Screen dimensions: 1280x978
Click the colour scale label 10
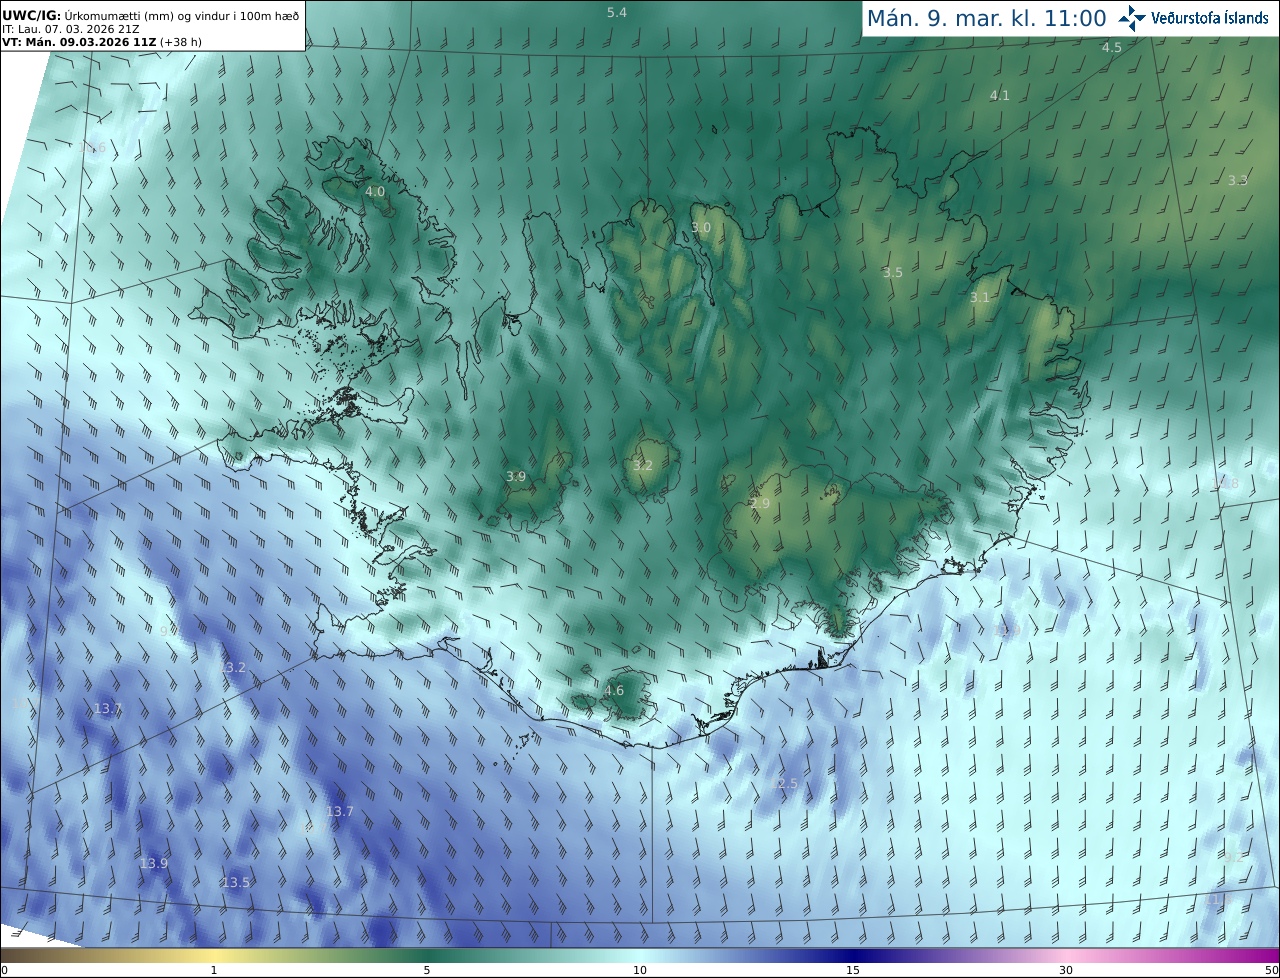[x=640, y=970]
